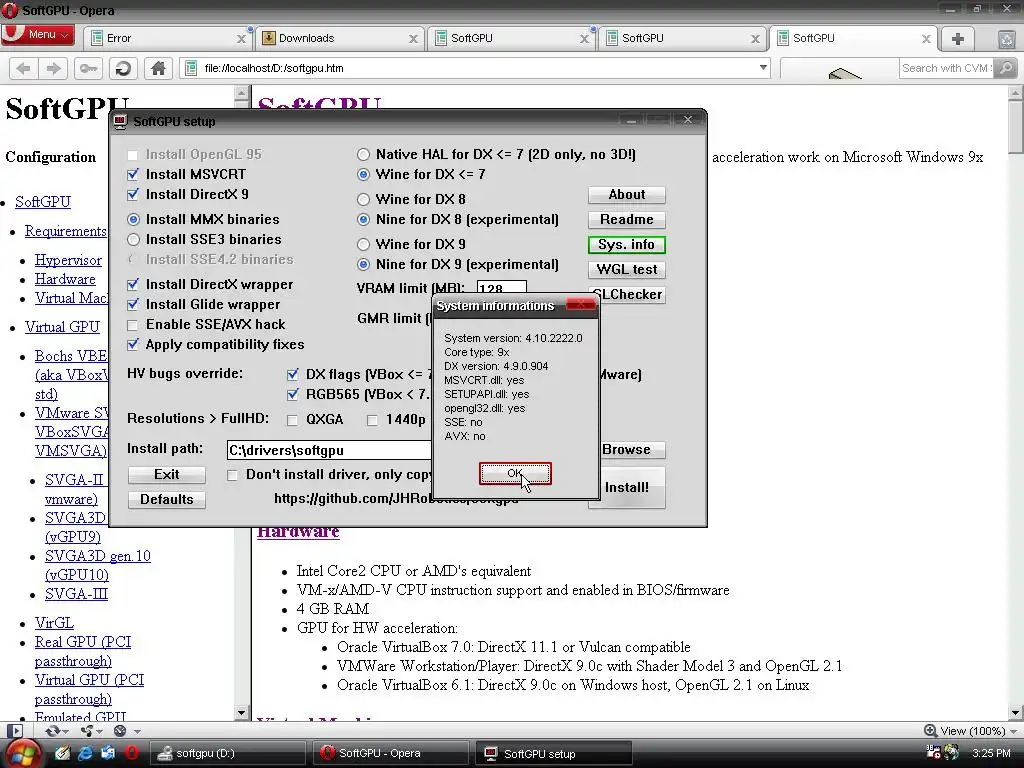
Task: Open the softgpu (D:) taskbar window
Action: 228,754
